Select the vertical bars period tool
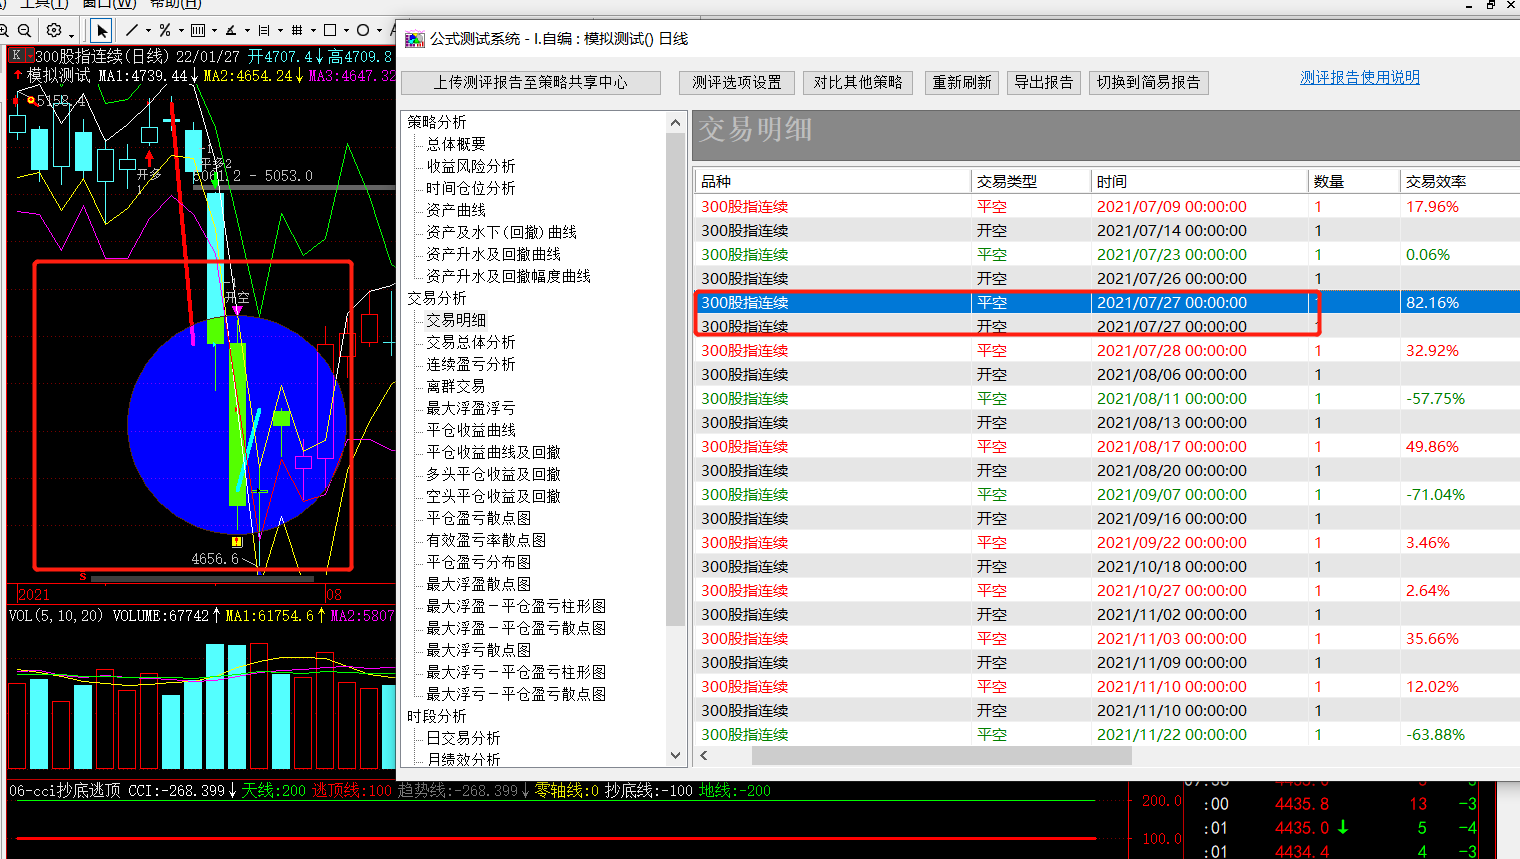This screenshot has height=859, width=1520. [198, 30]
